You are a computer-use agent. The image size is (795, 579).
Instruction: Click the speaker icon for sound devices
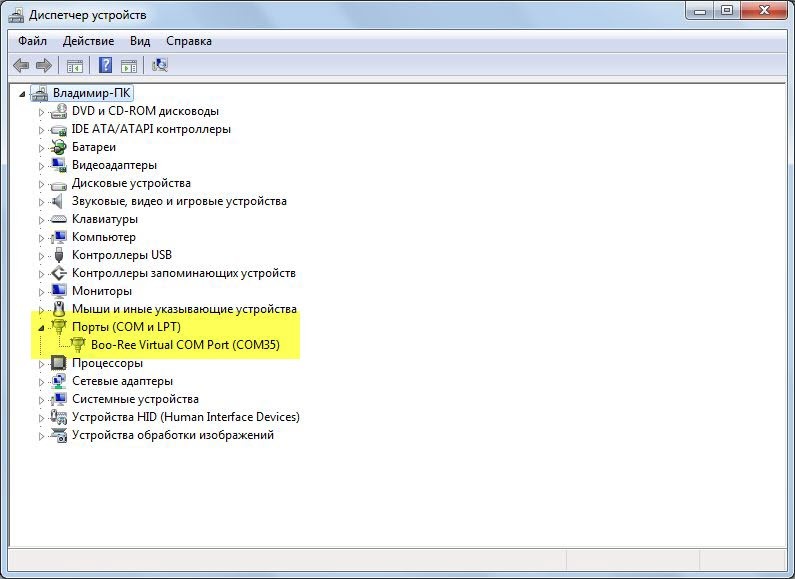58,201
